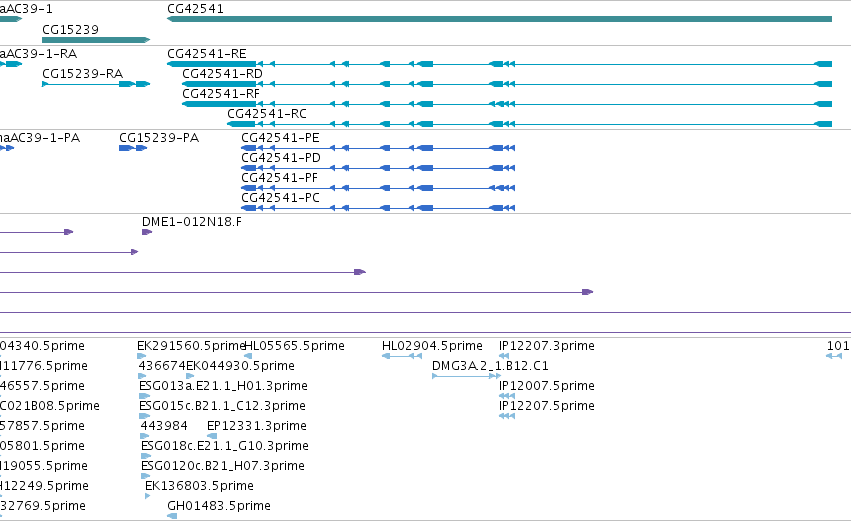Select the long CG42541 gene bar
The height and width of the screenshot is (521, 851).
click(499, 19)
